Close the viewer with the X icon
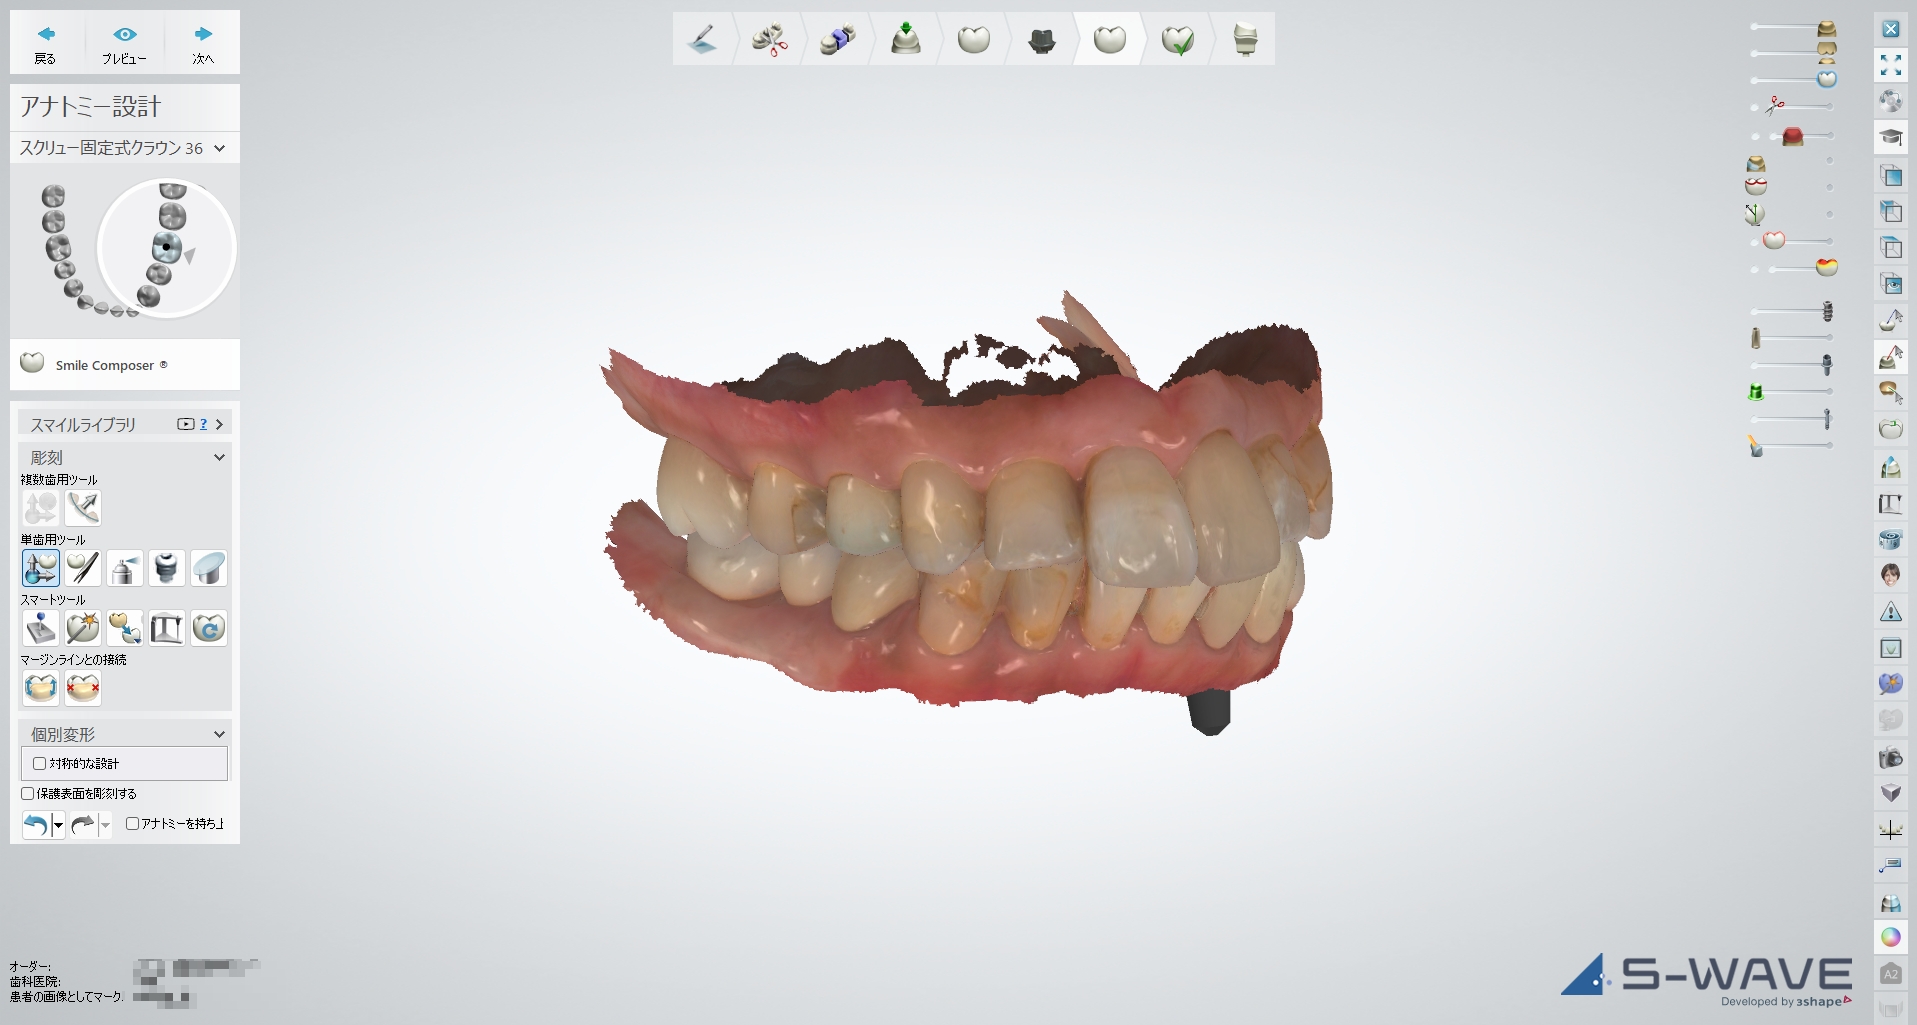This screenshot has height=1025, width=1917. pyautogui.click(x=1891, y=29)
